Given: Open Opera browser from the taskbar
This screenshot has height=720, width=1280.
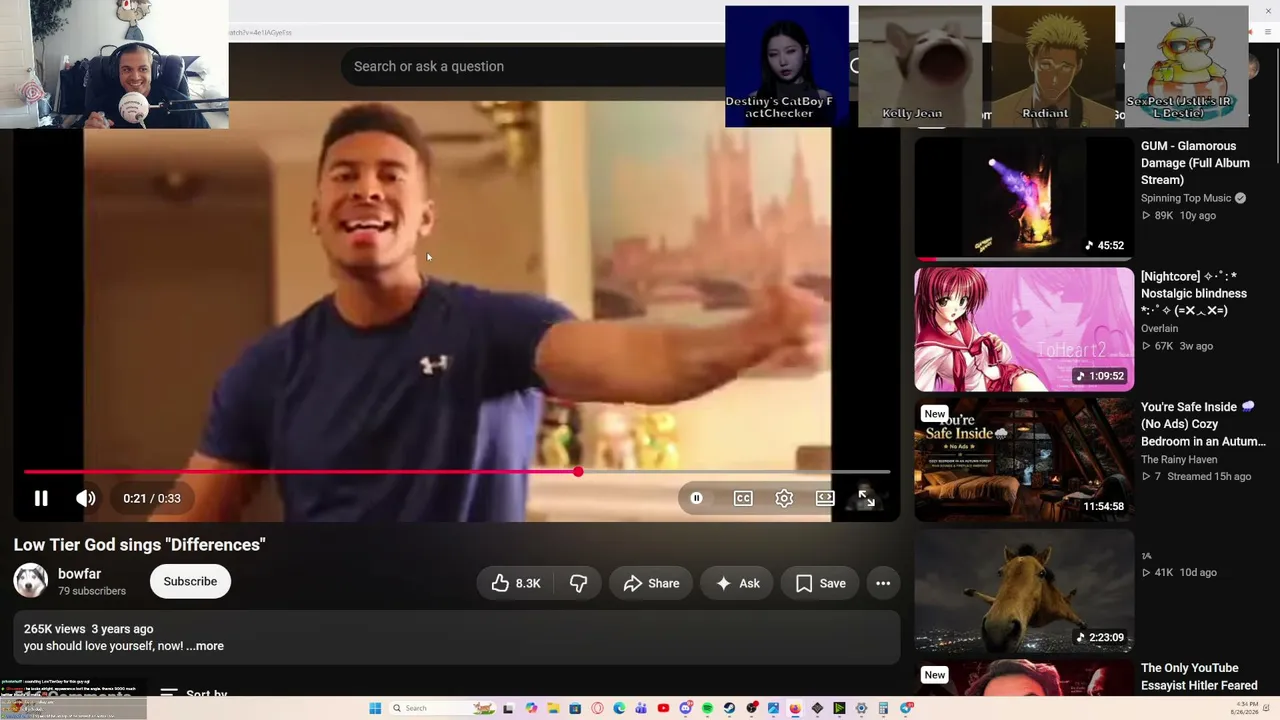Looking at the screenshot, I should click(597, 708).
